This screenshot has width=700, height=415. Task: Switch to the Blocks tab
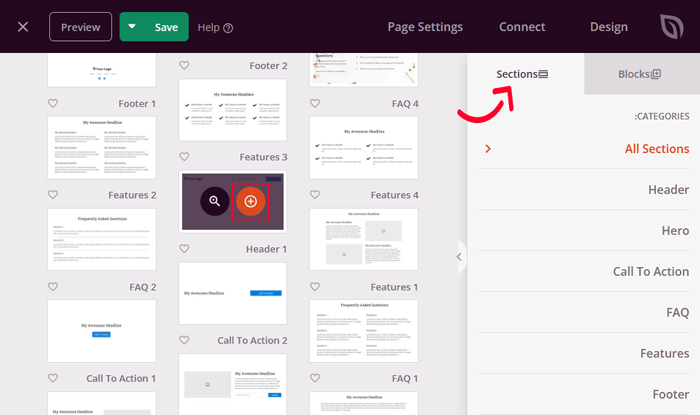pyautogui.click(x=640, y=74)
